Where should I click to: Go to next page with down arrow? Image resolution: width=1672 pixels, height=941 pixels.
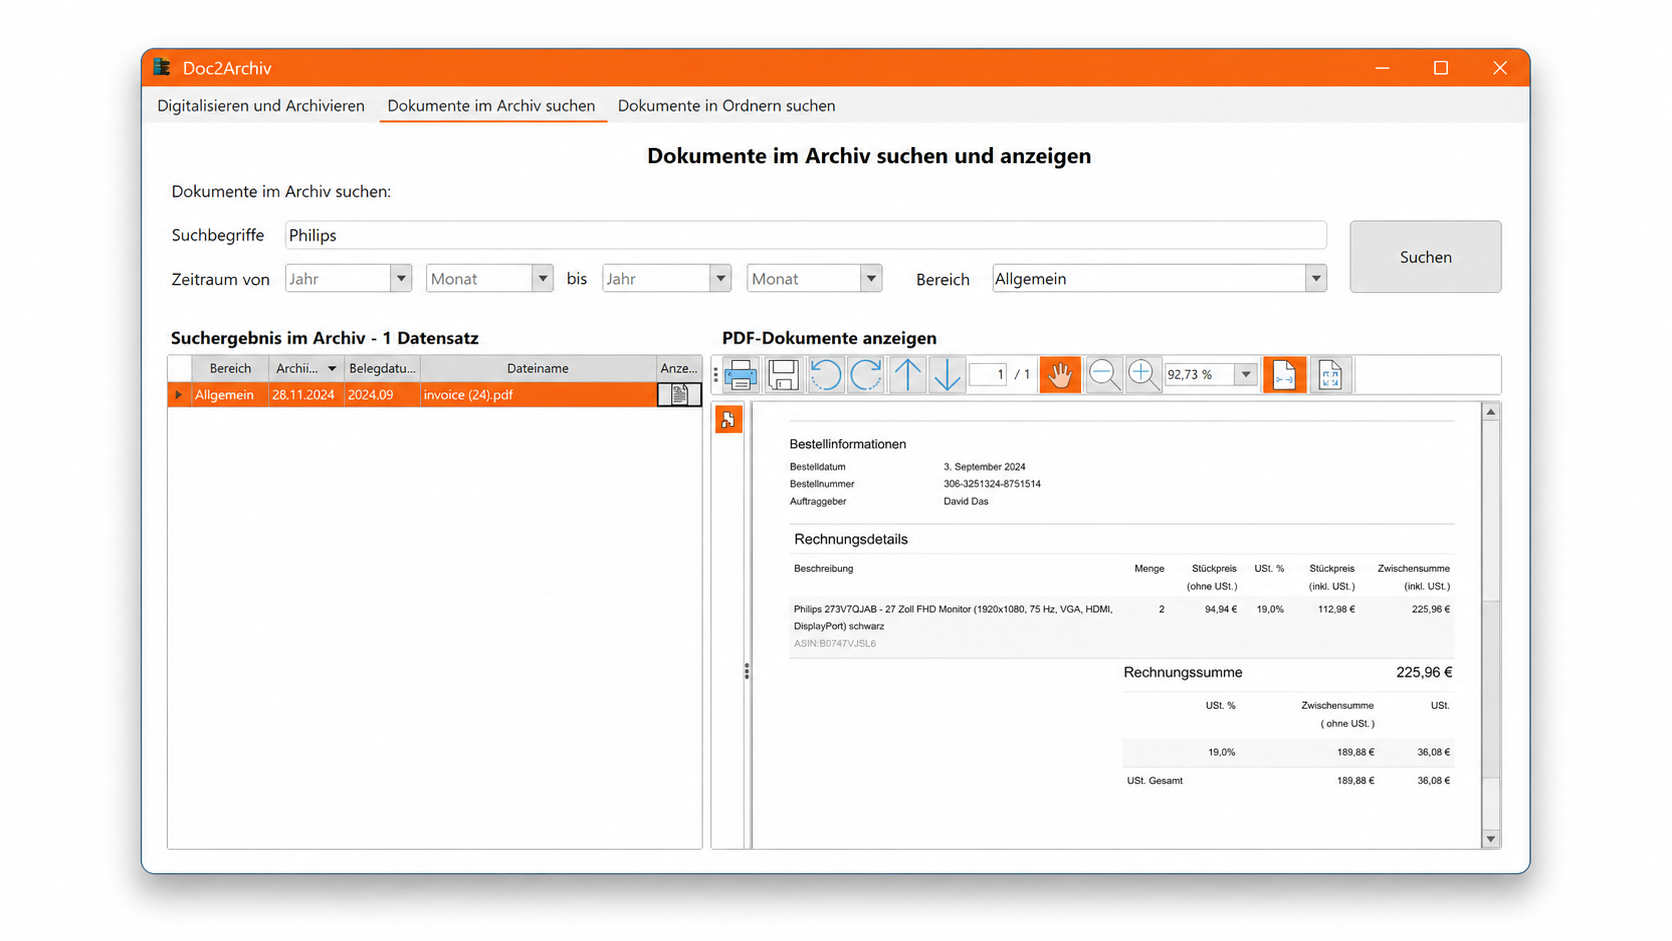(x=946, y=375)
